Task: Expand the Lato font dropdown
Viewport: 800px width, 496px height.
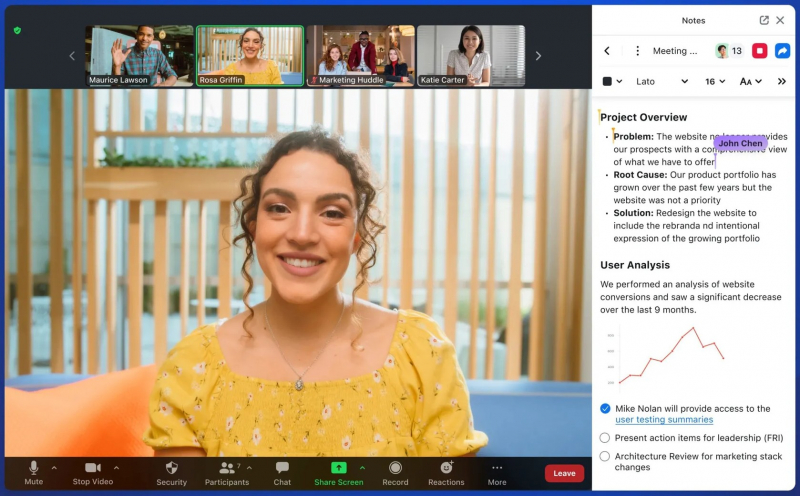Action: point(662,81)
